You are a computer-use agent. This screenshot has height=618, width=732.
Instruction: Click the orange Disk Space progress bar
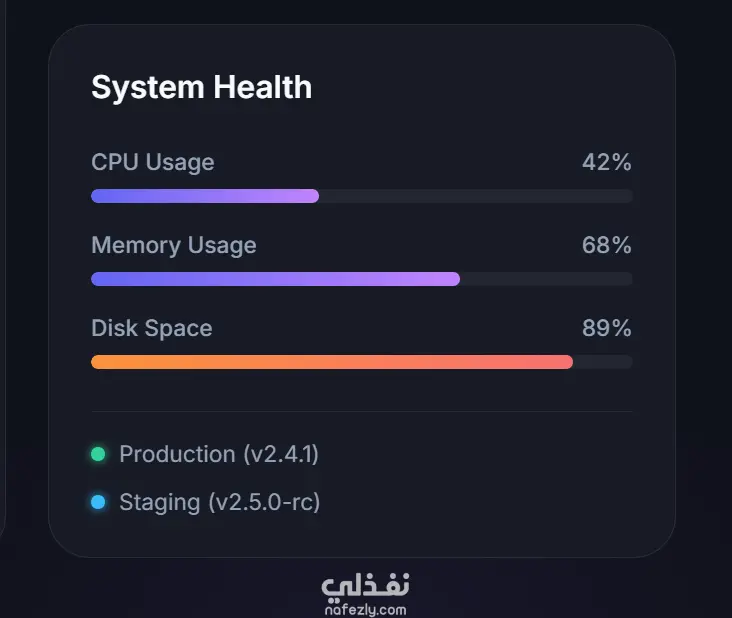click(x=332, y=362)
